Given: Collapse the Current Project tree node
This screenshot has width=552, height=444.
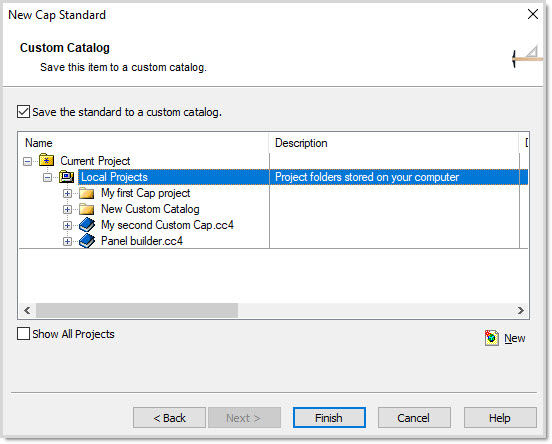Looking at the screenshot, I should 27,161.
